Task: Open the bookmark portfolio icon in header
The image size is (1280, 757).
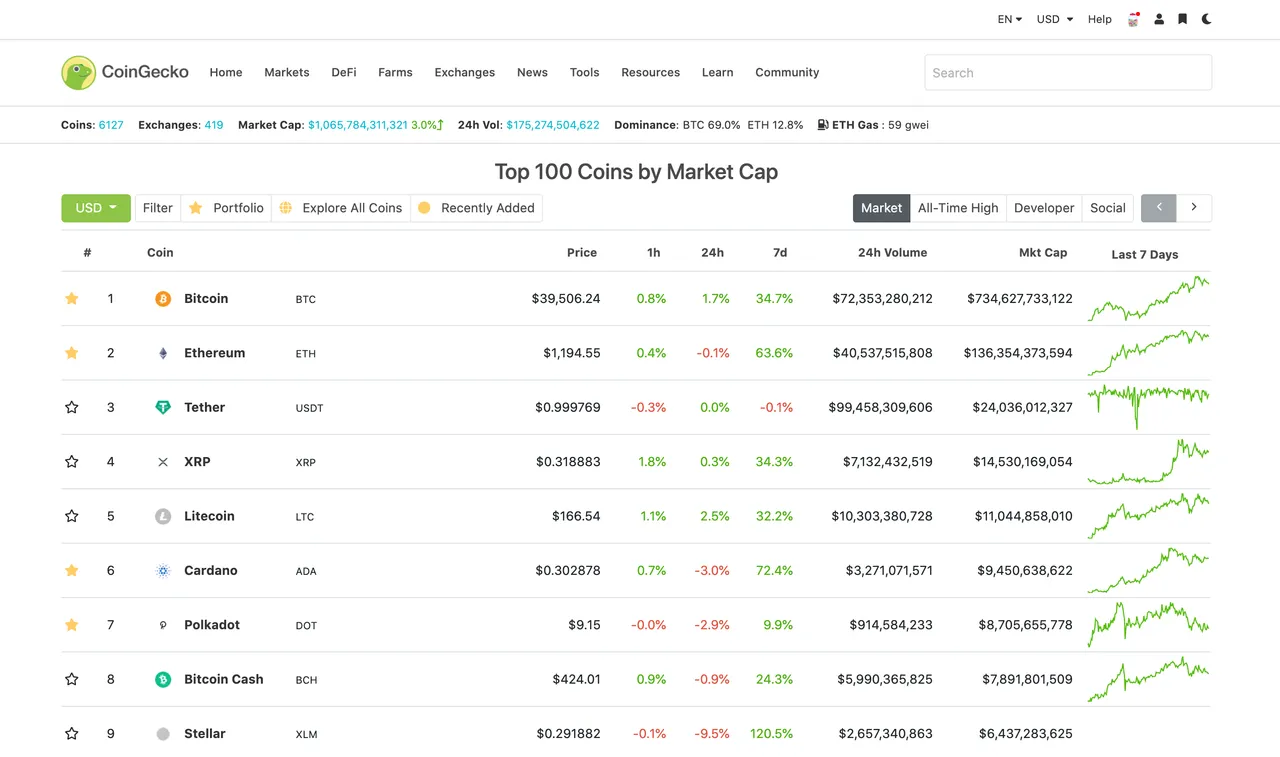Action: (1183, 19)
